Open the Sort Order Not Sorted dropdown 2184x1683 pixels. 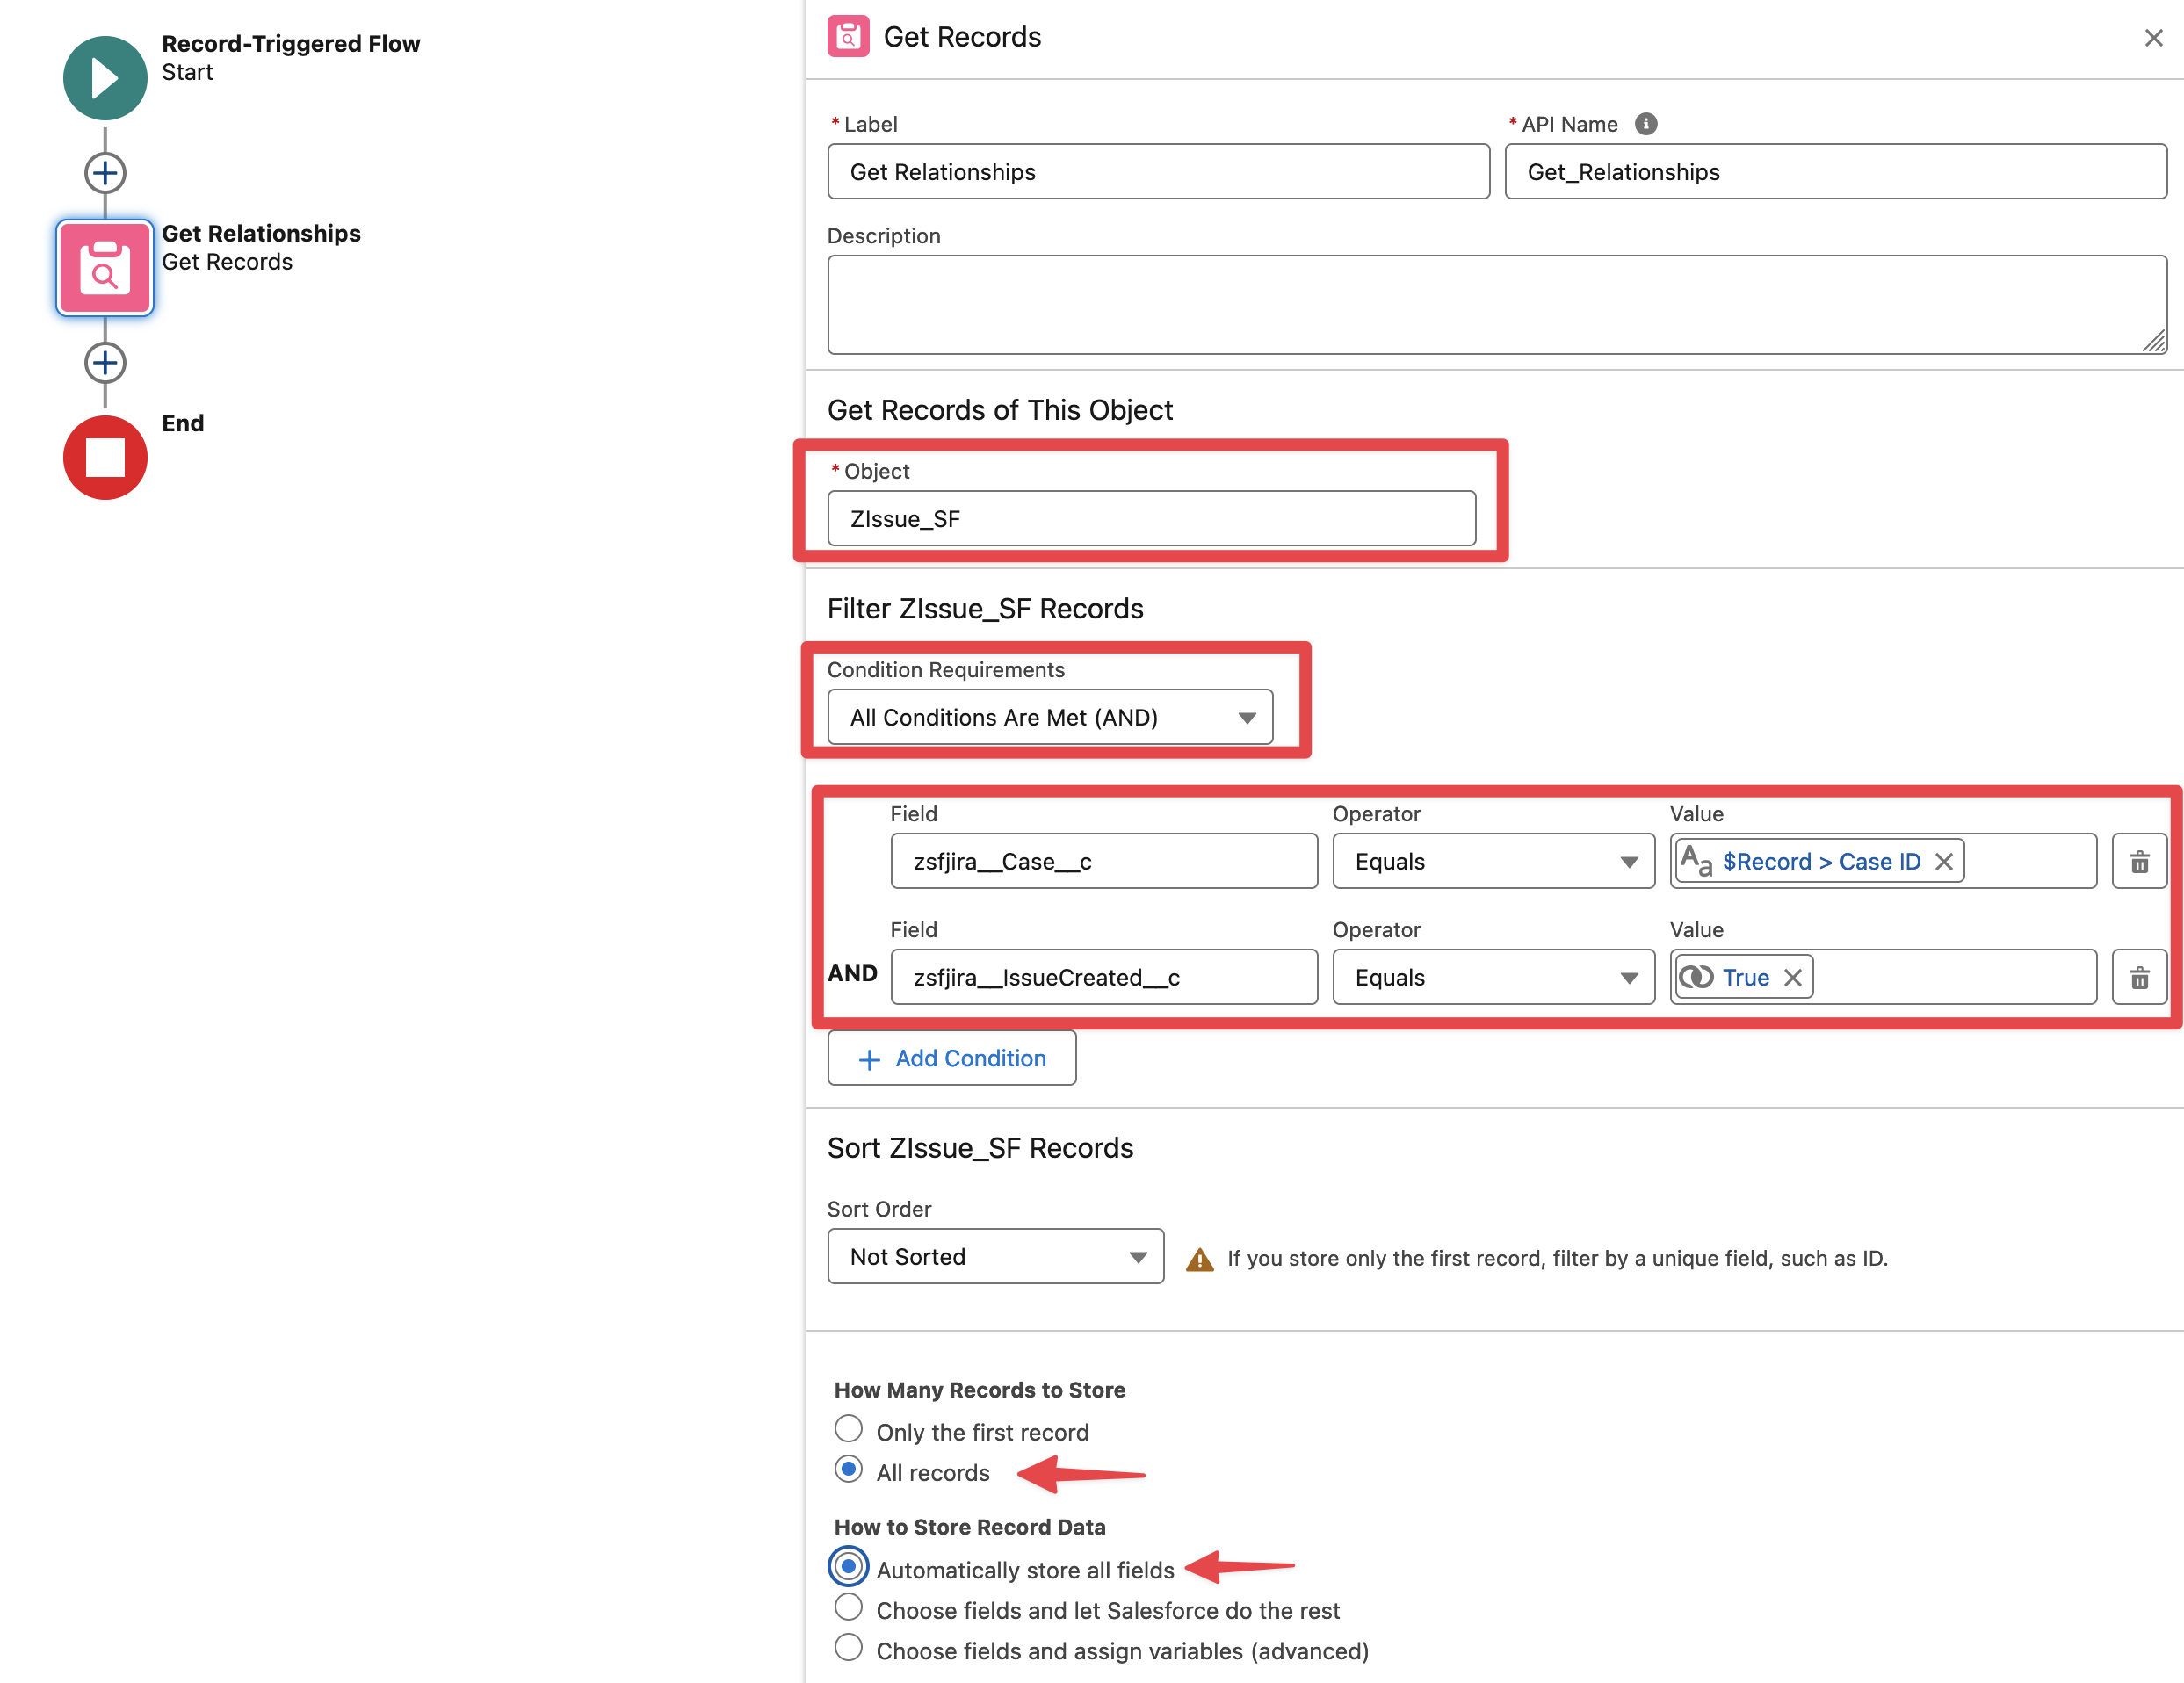(995, 1256)
